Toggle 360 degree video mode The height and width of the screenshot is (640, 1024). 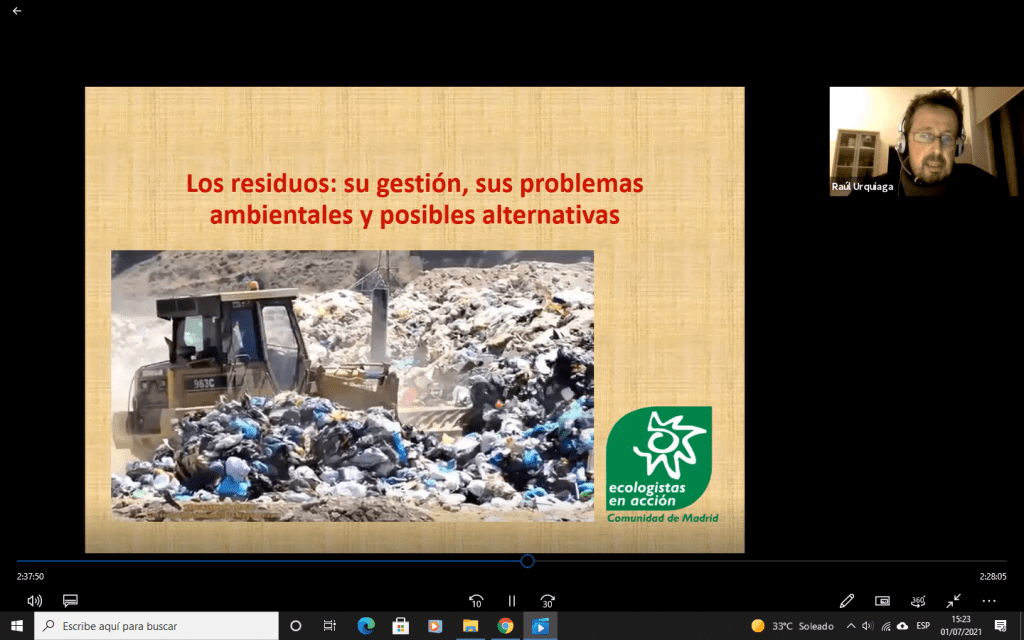point(918,601)
